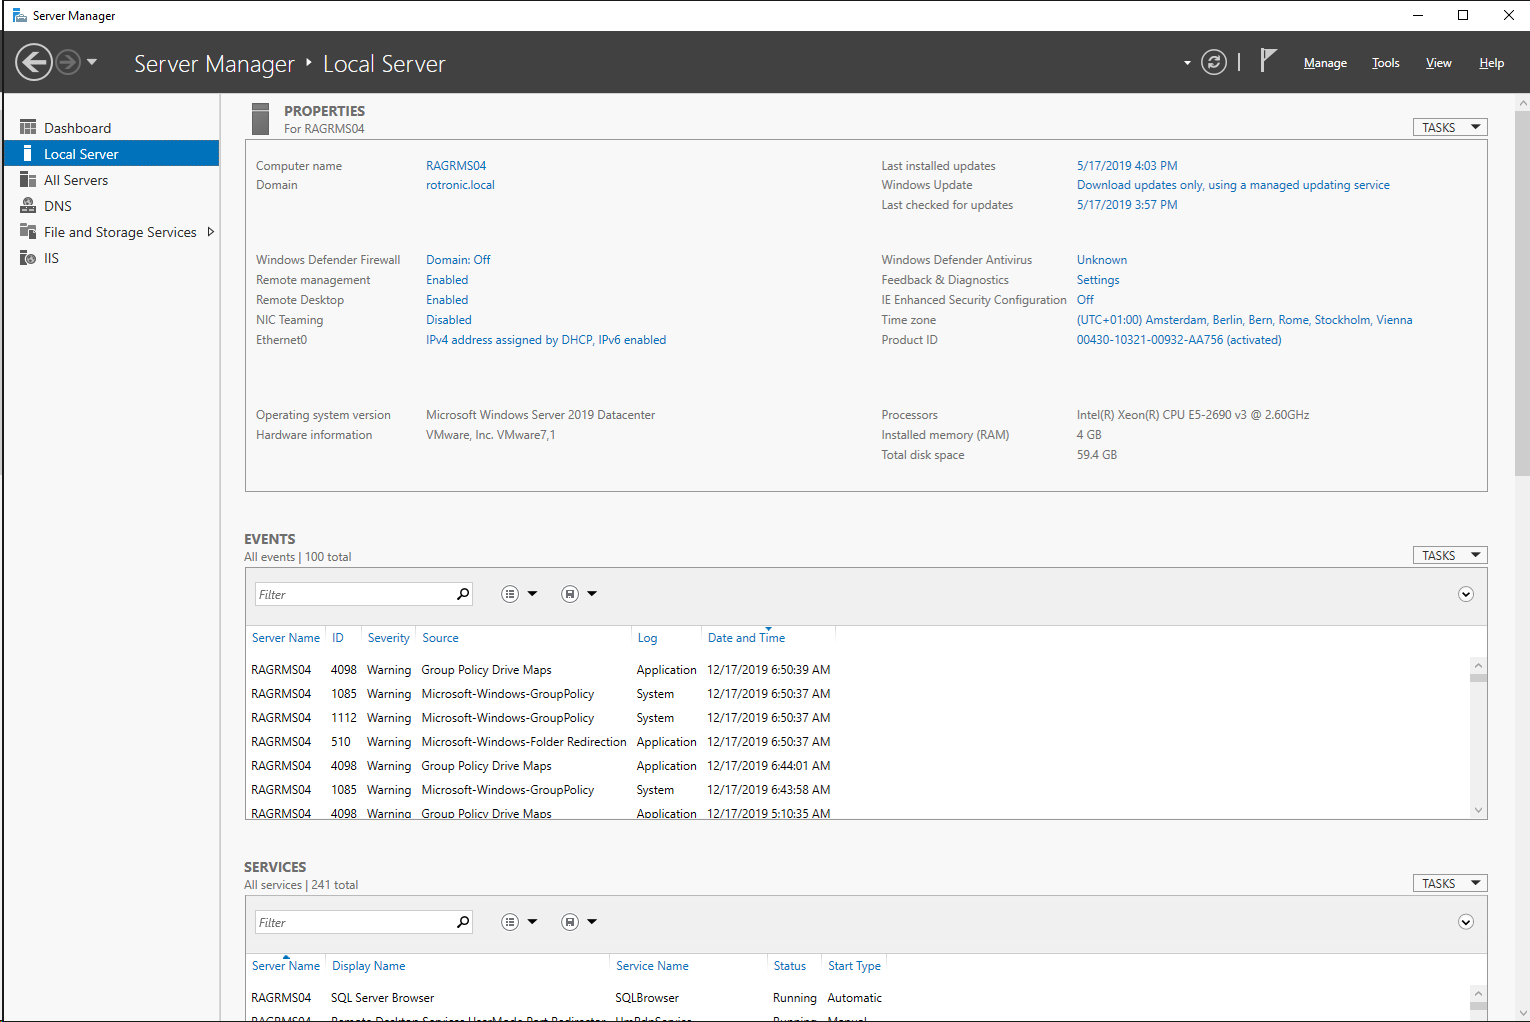Screen dimensions: 1530x1022
Task: Click the last checked for updates date link
Action: tap(1127, 205)
